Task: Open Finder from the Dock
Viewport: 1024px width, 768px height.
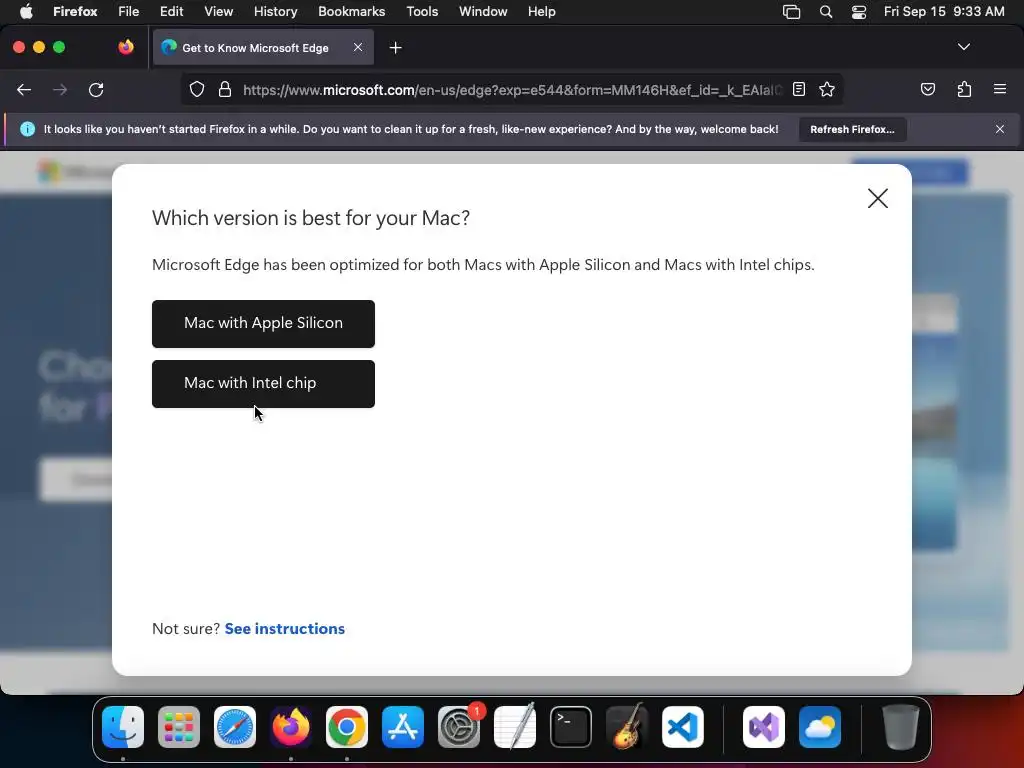Action: point(123,727)
